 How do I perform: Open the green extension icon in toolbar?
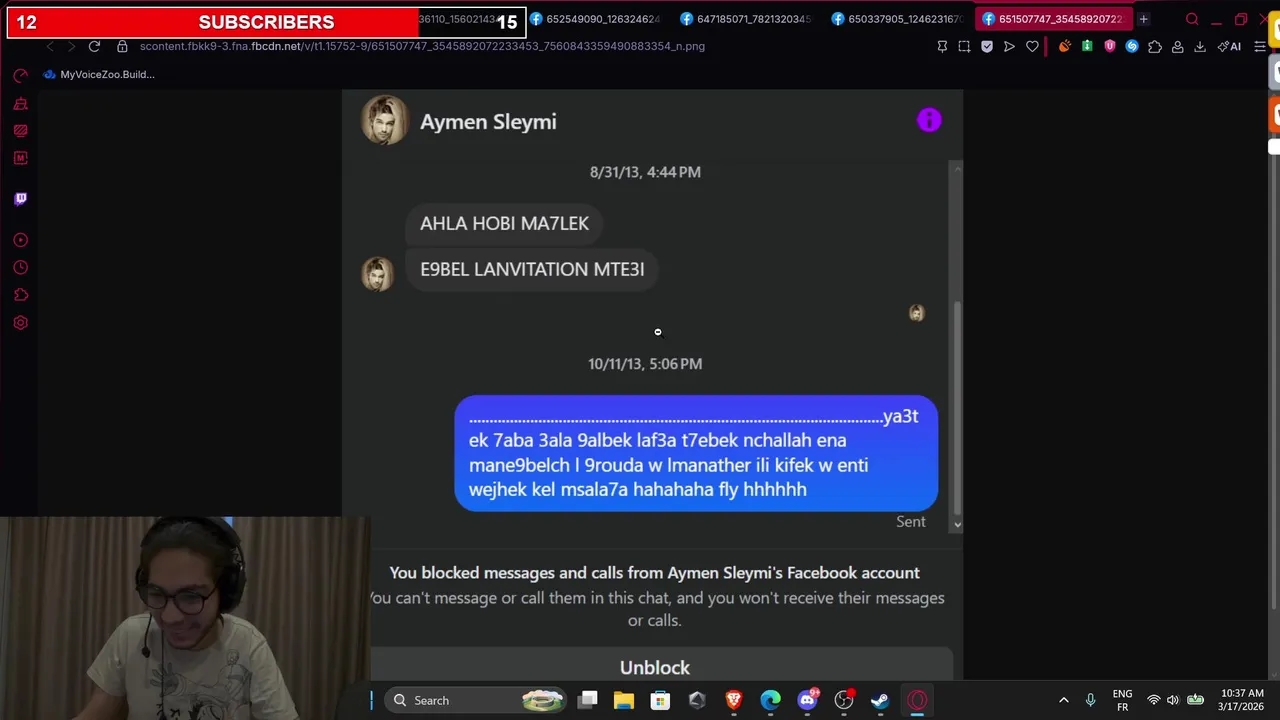coord(1087,46)
